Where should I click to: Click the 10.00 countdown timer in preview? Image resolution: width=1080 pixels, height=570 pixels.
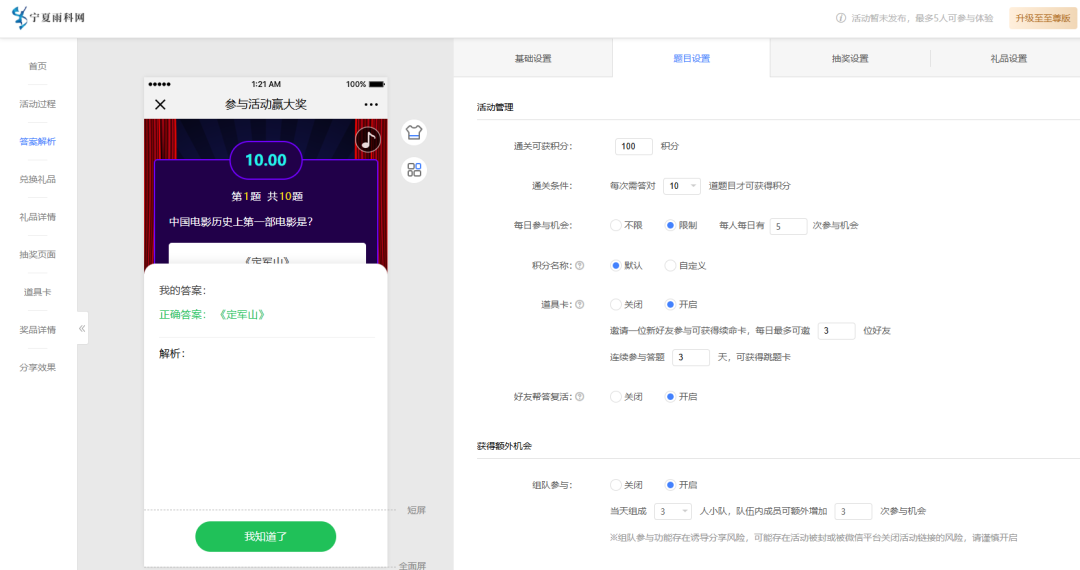[266, 160]
